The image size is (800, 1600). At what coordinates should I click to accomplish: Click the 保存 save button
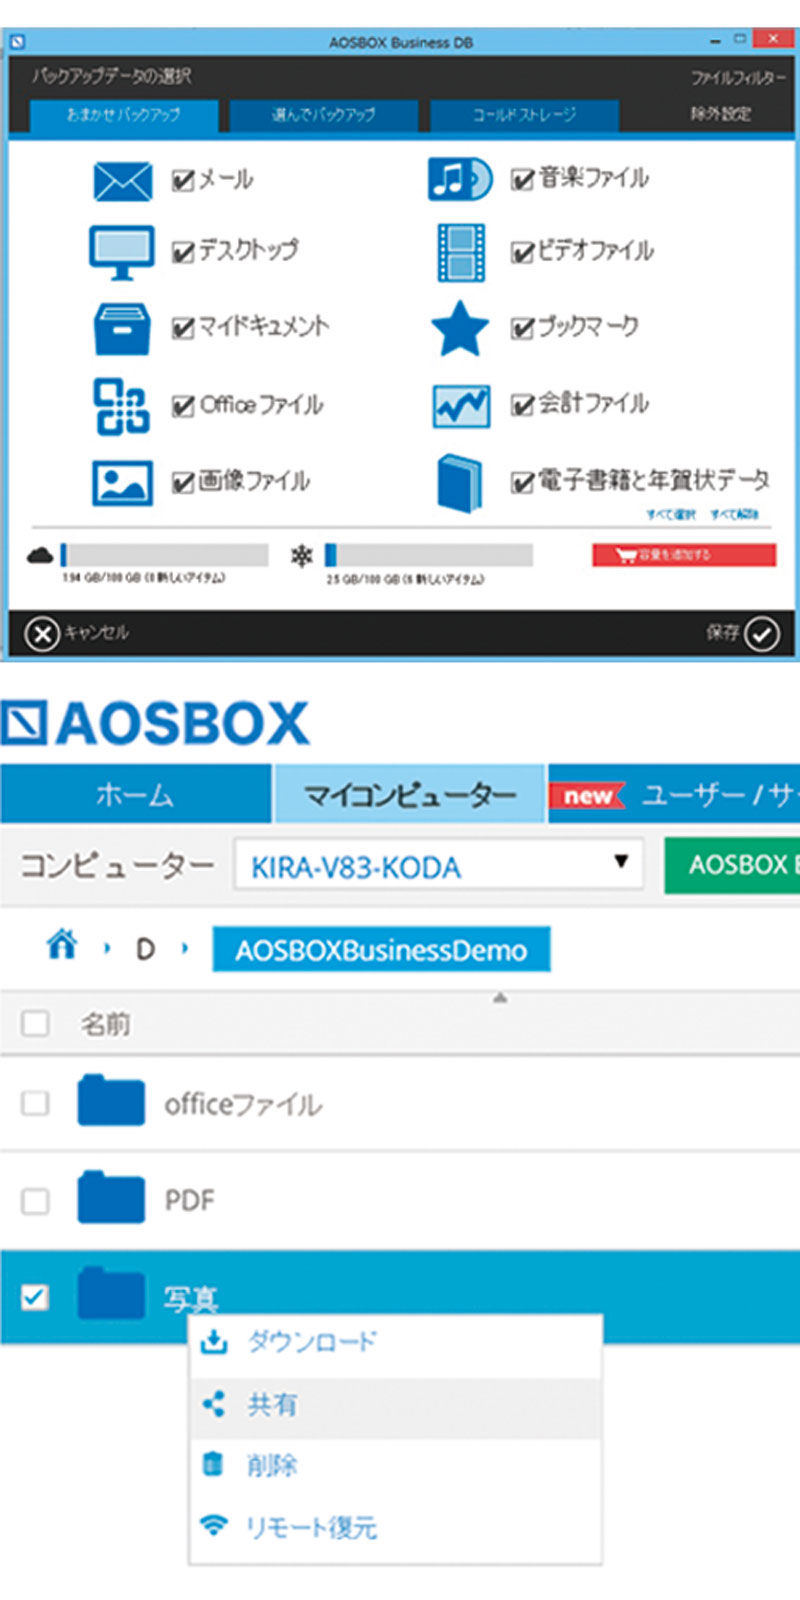click(x=742, y=633)
